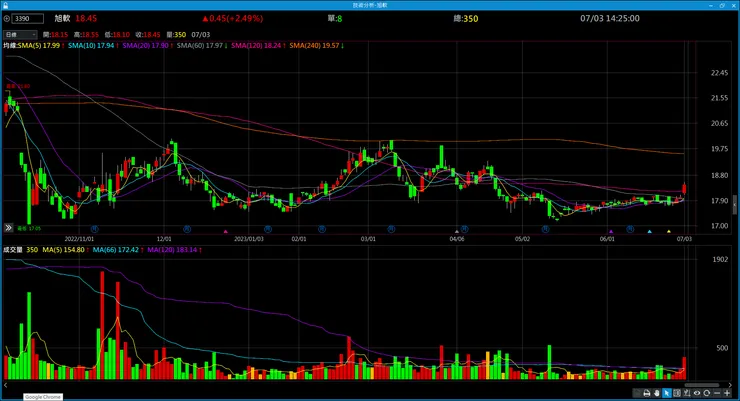The height and width of the screenshot is (401, 740).
Task: Open the chart indicator settings icon
Action: [x=687, y=393]
